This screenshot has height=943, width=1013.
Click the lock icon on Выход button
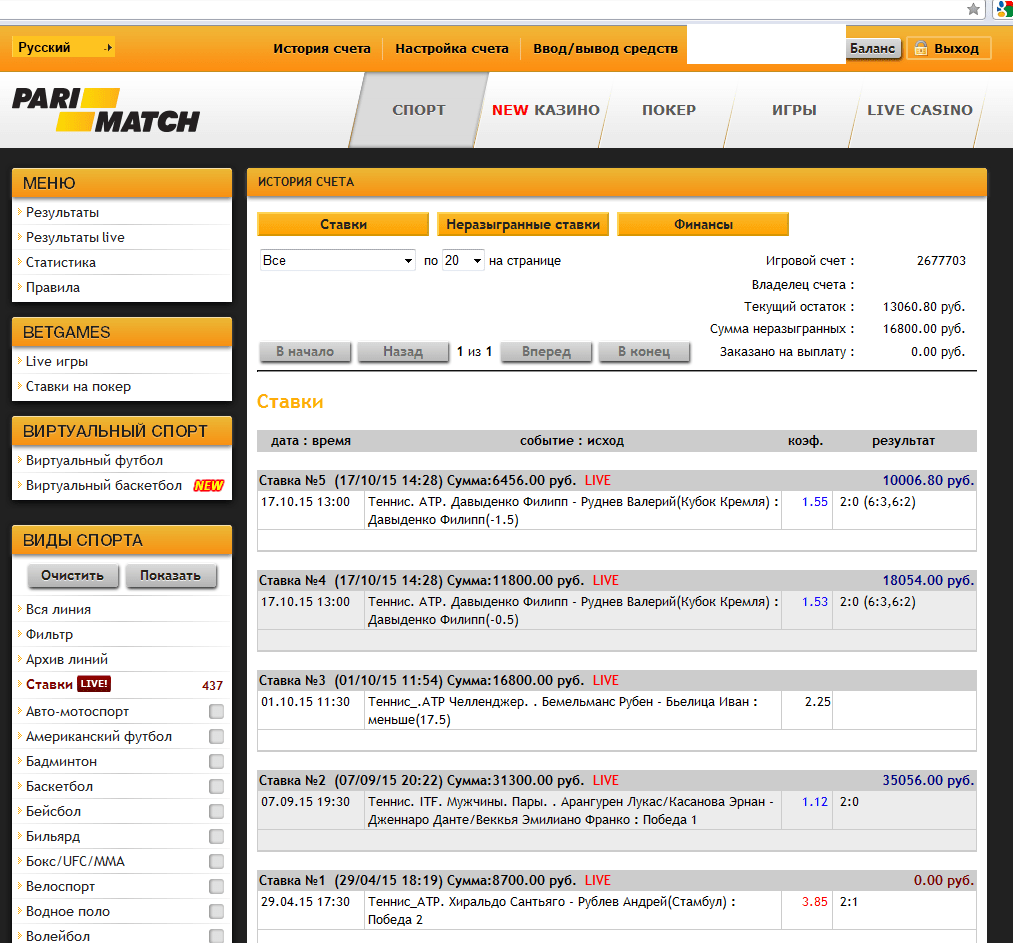920,48
